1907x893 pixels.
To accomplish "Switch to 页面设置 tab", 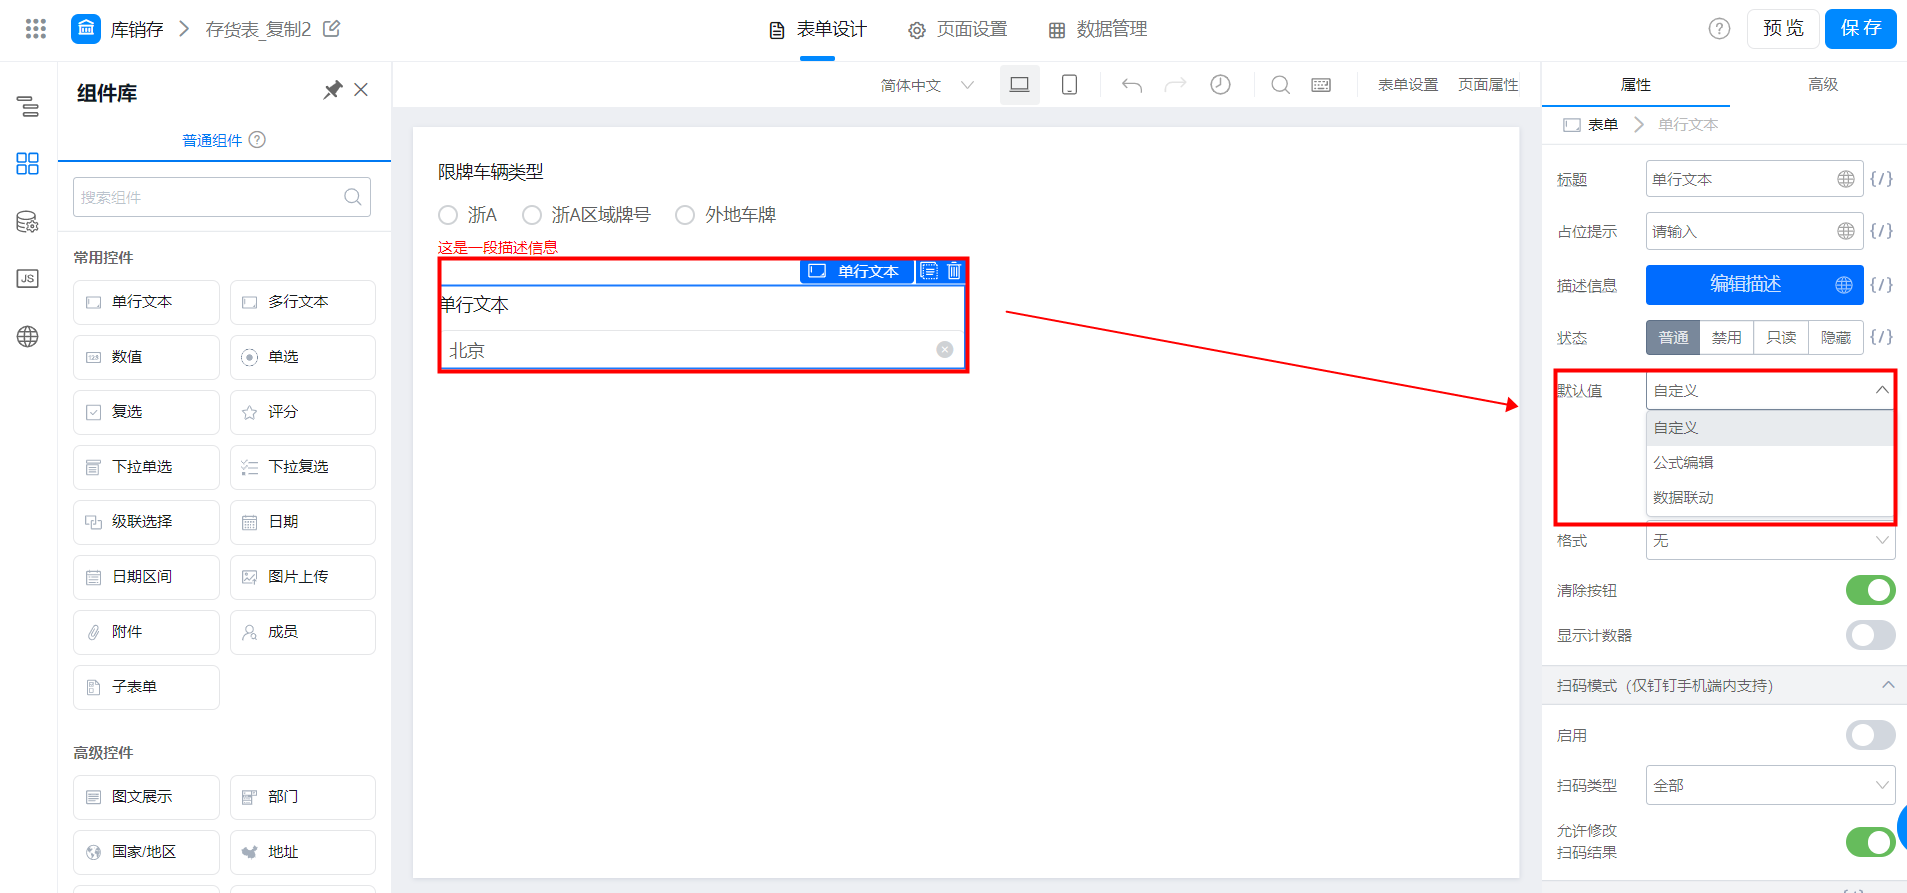I will pos(957,30).
